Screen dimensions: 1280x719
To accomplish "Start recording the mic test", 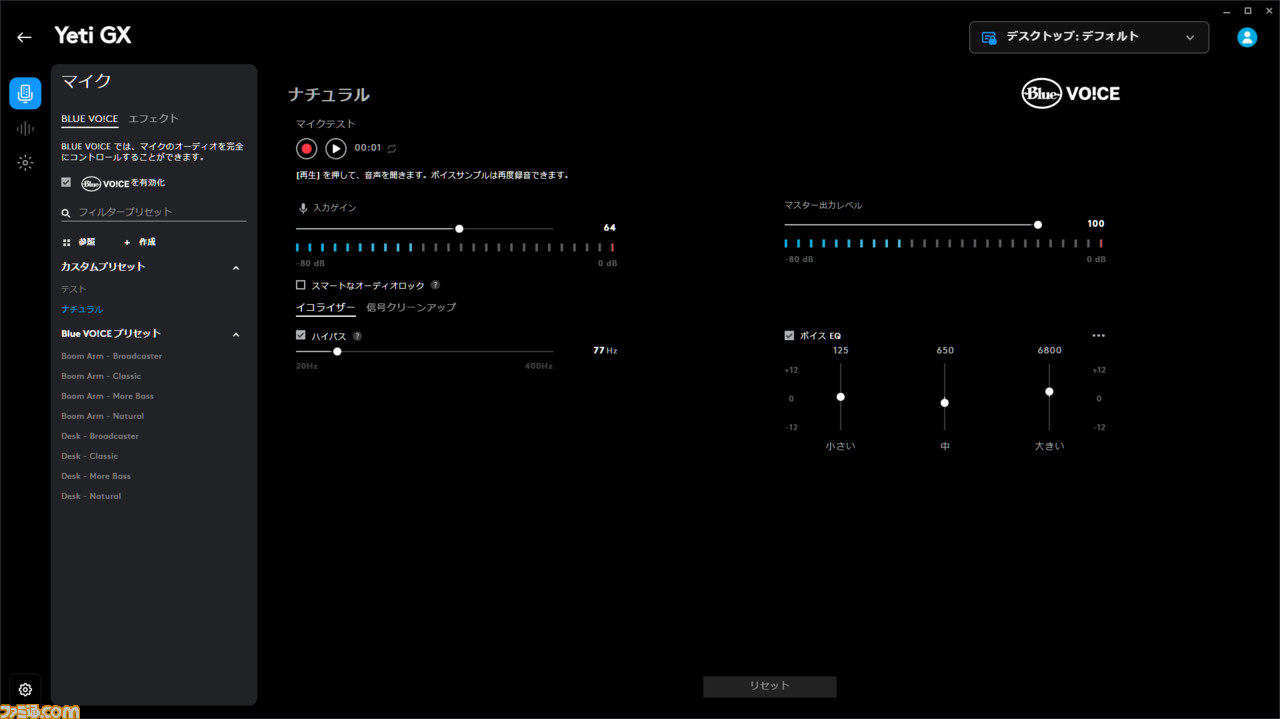I will [x=307, y=149].
